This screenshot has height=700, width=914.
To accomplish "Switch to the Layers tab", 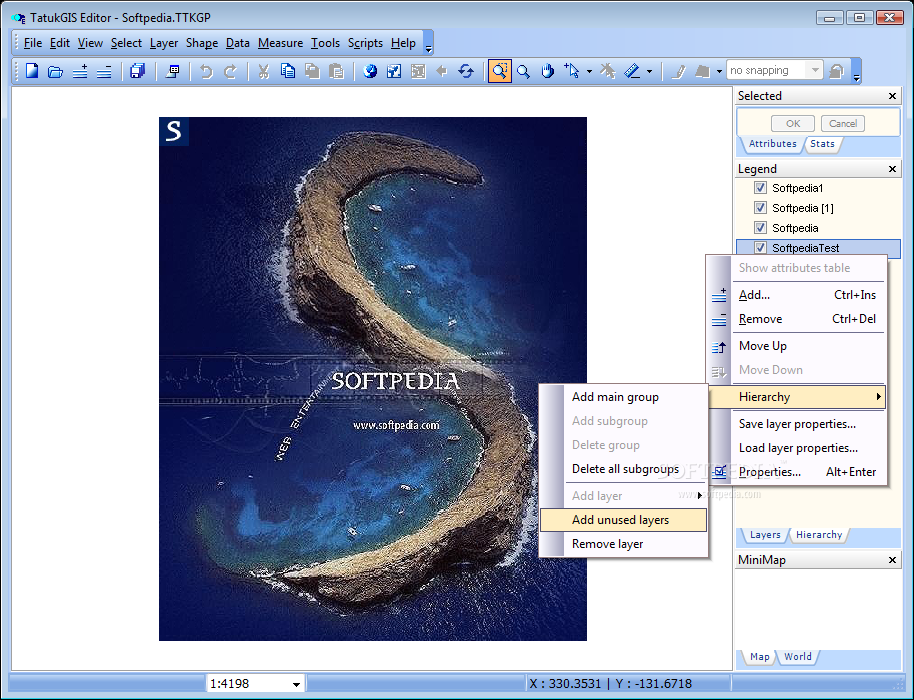I will click(765, 534).
